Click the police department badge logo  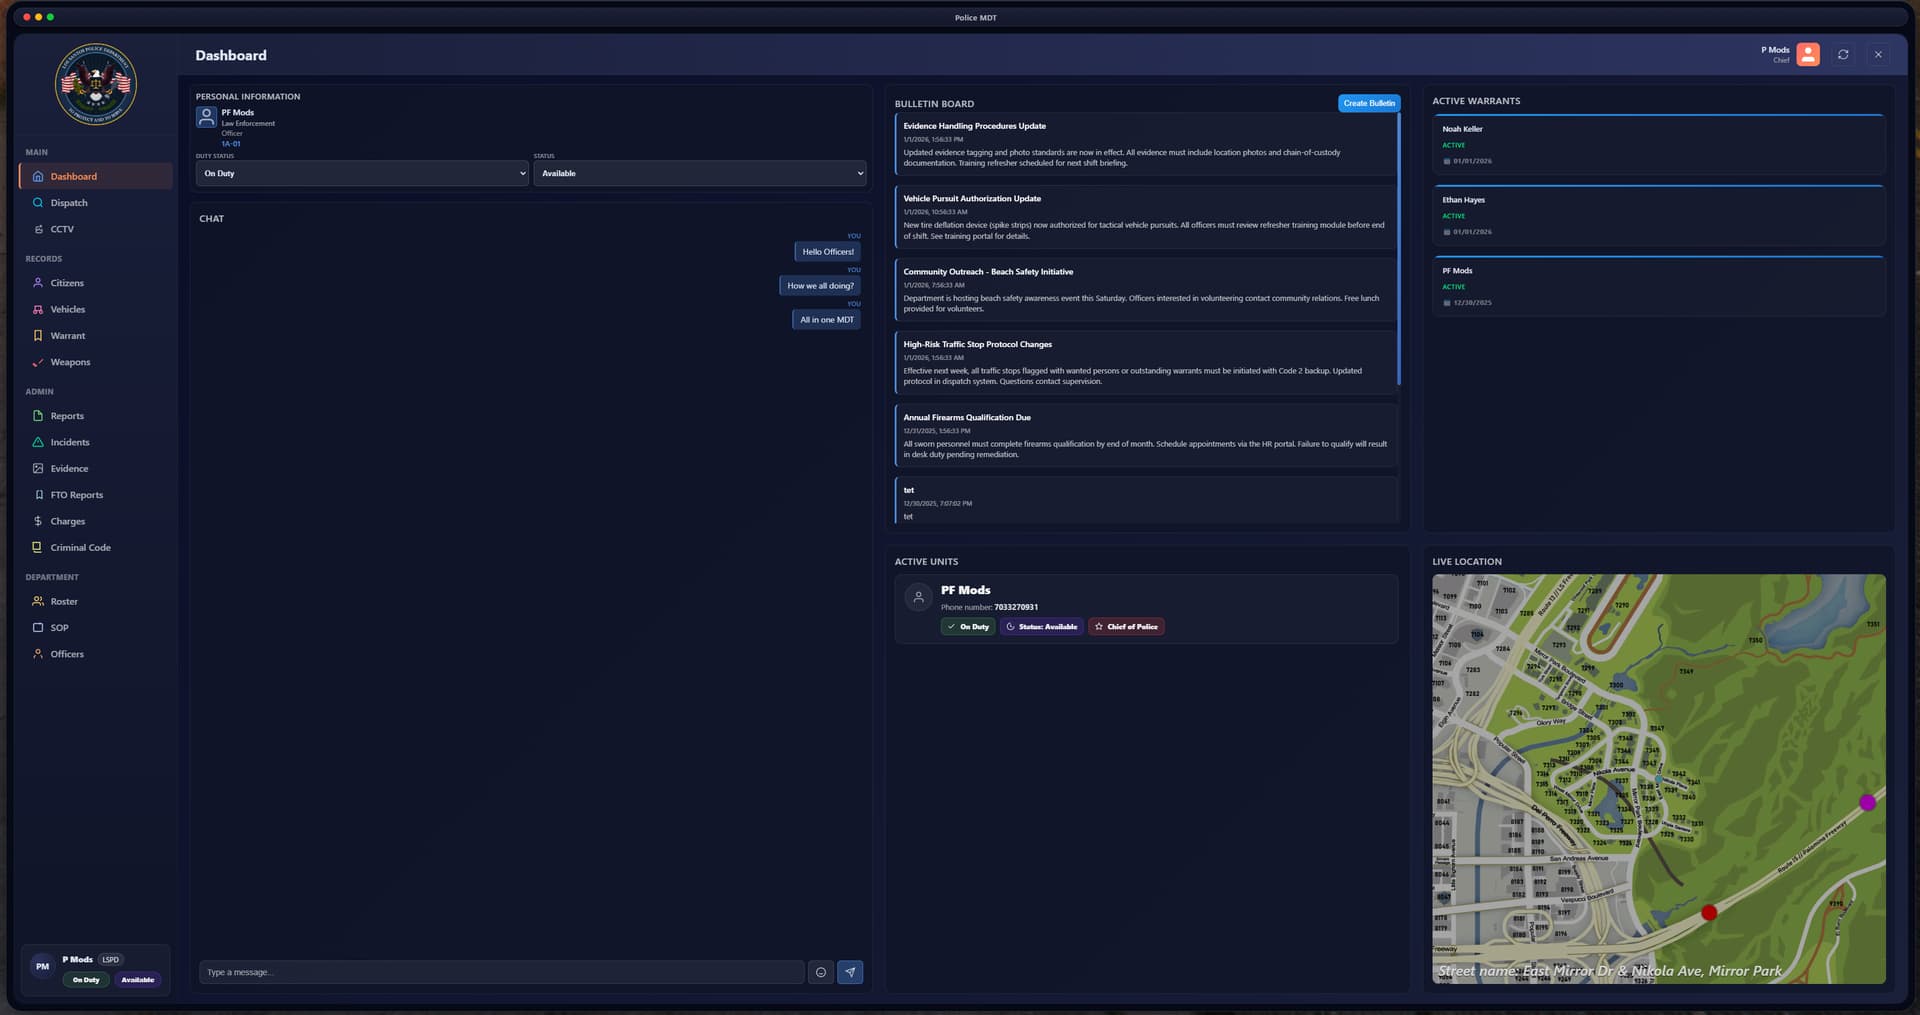[96, 85]
